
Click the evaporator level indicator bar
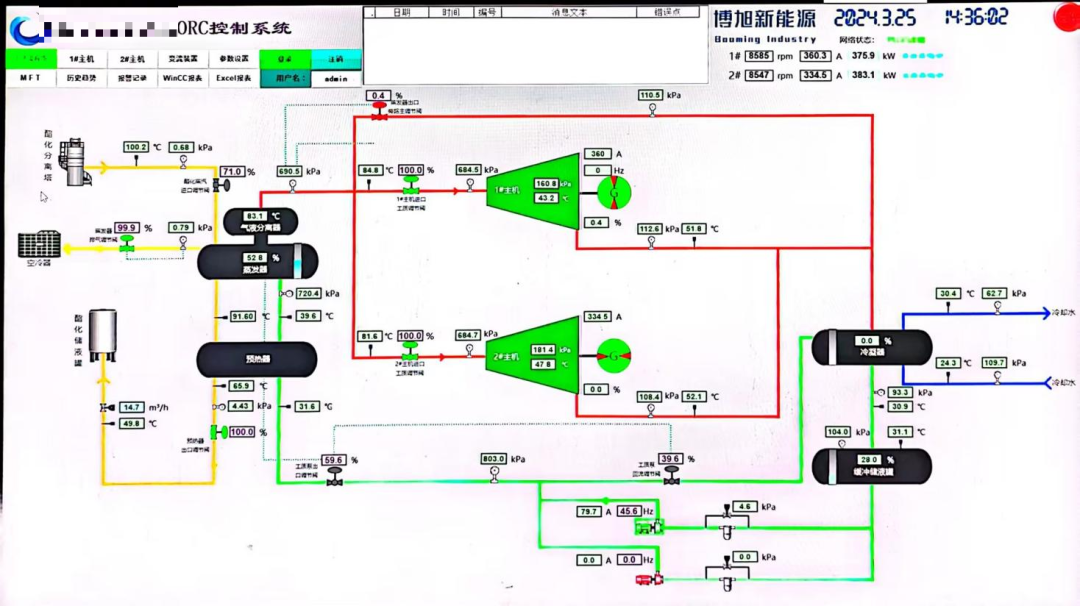(298, 260)
